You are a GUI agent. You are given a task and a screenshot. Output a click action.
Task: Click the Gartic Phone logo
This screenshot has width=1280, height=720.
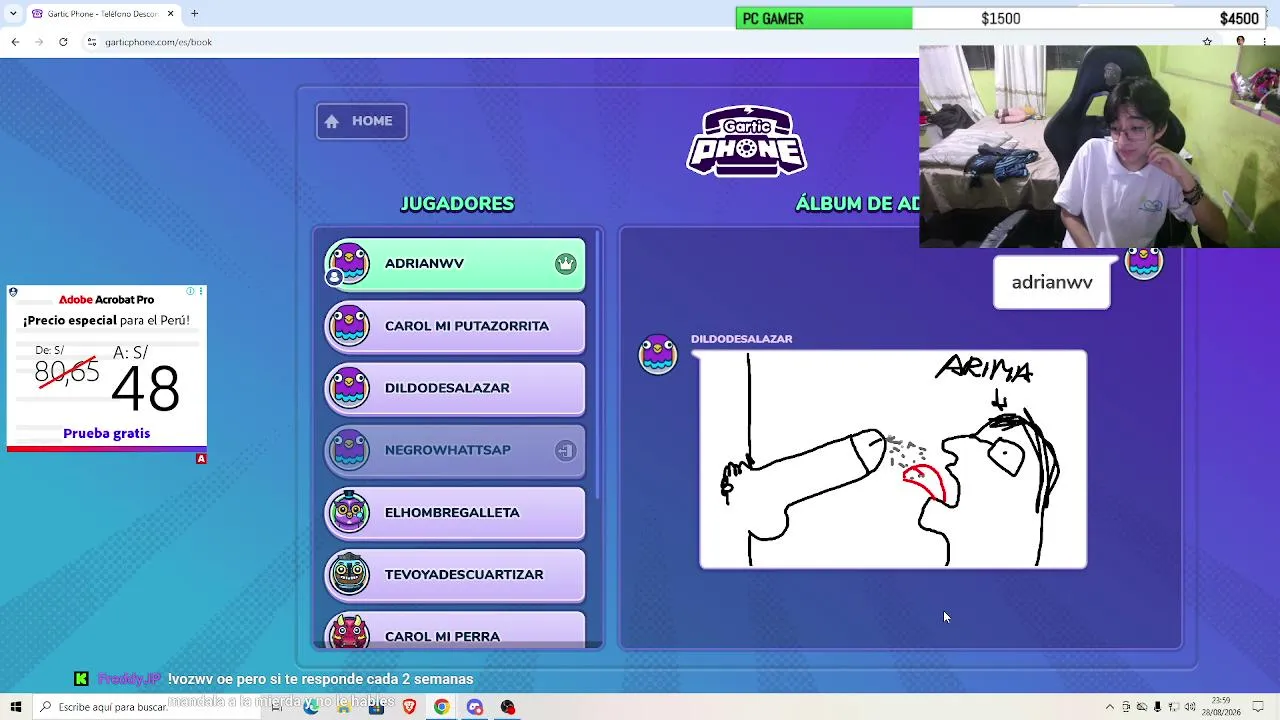click(747, 141)
